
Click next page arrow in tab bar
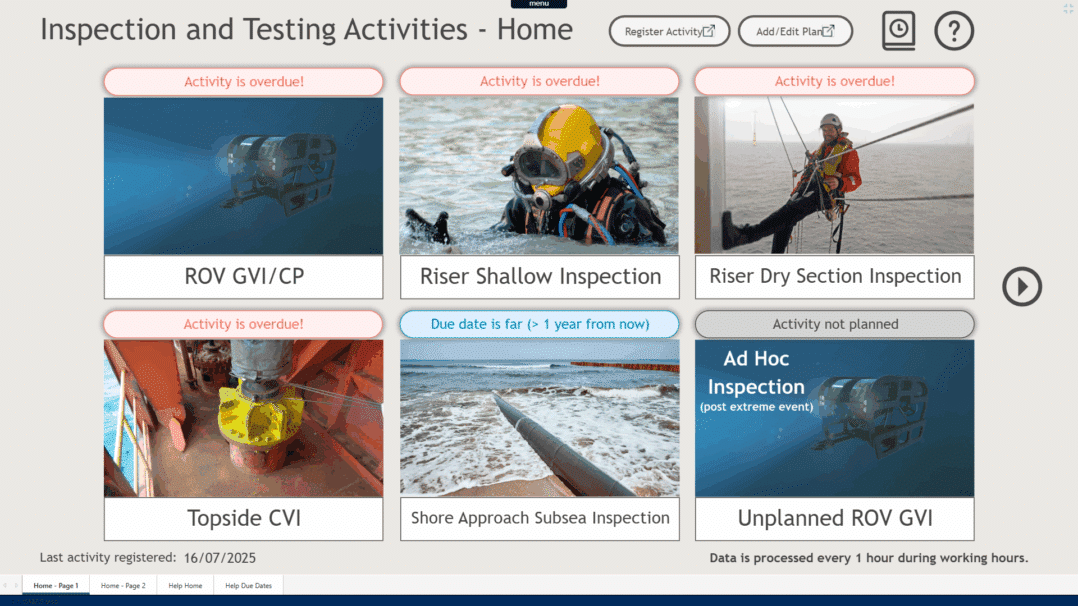click(16, 585)
